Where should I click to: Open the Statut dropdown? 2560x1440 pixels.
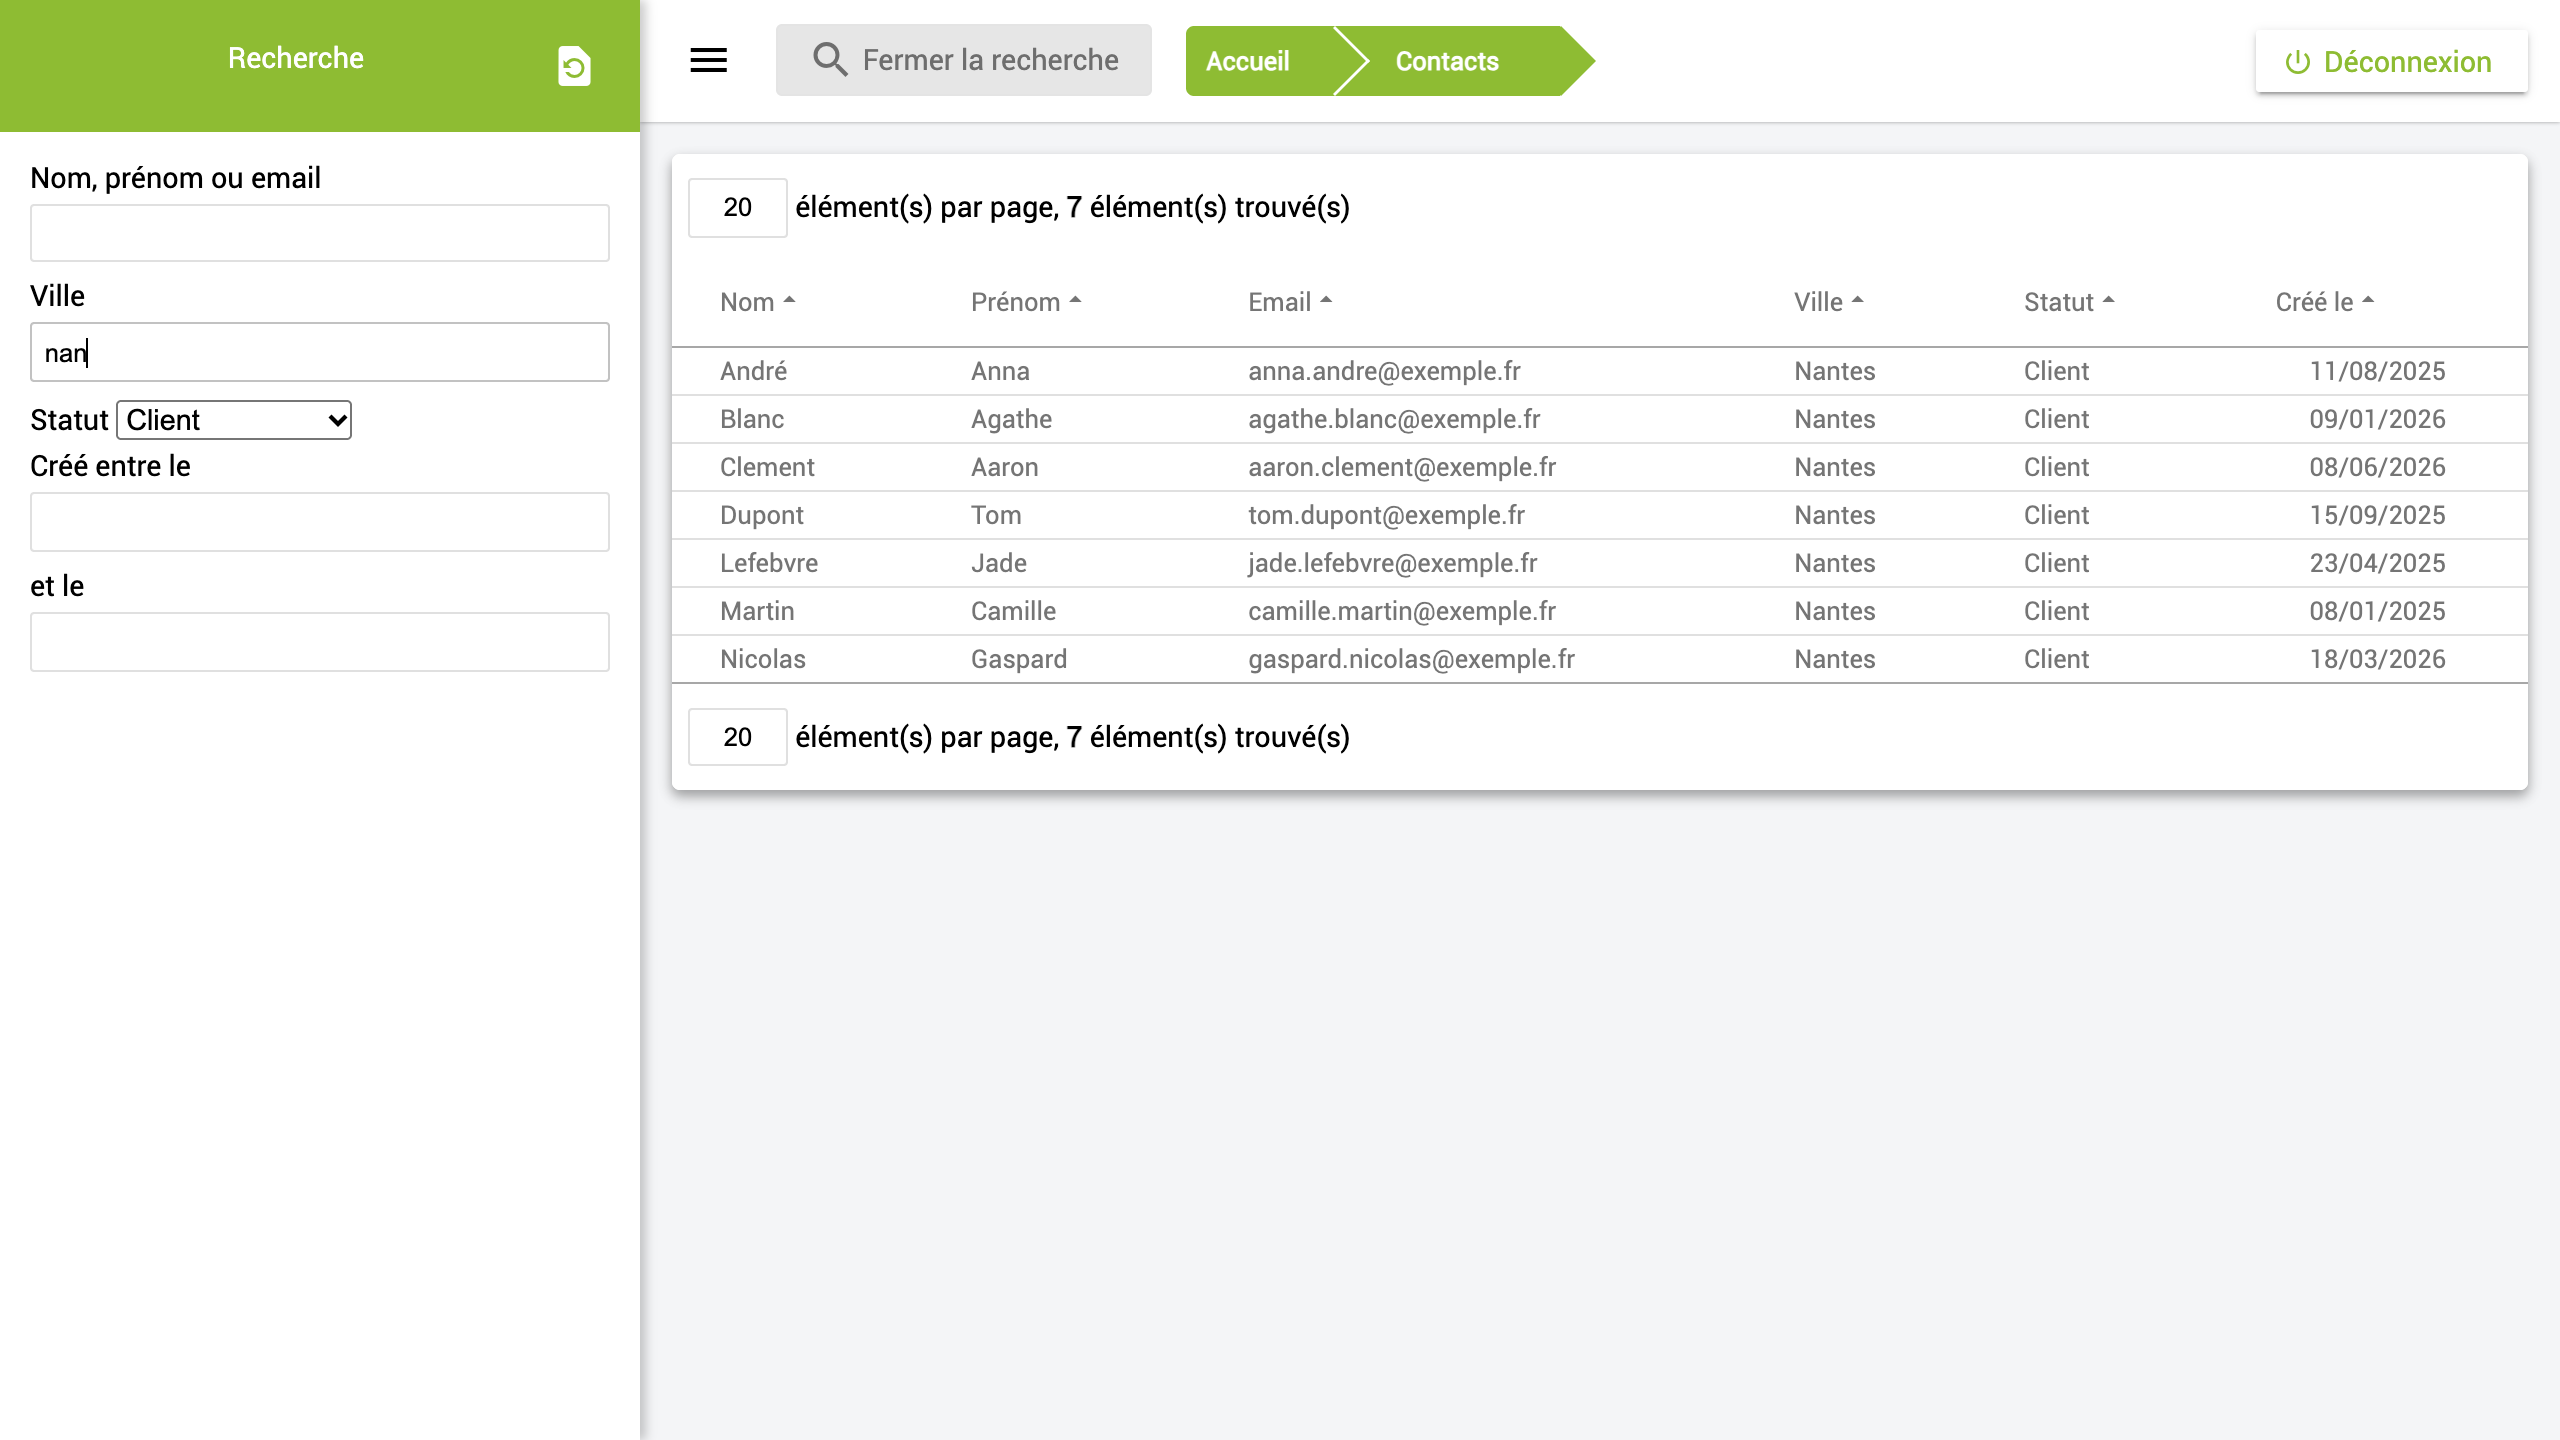(234, 420)
